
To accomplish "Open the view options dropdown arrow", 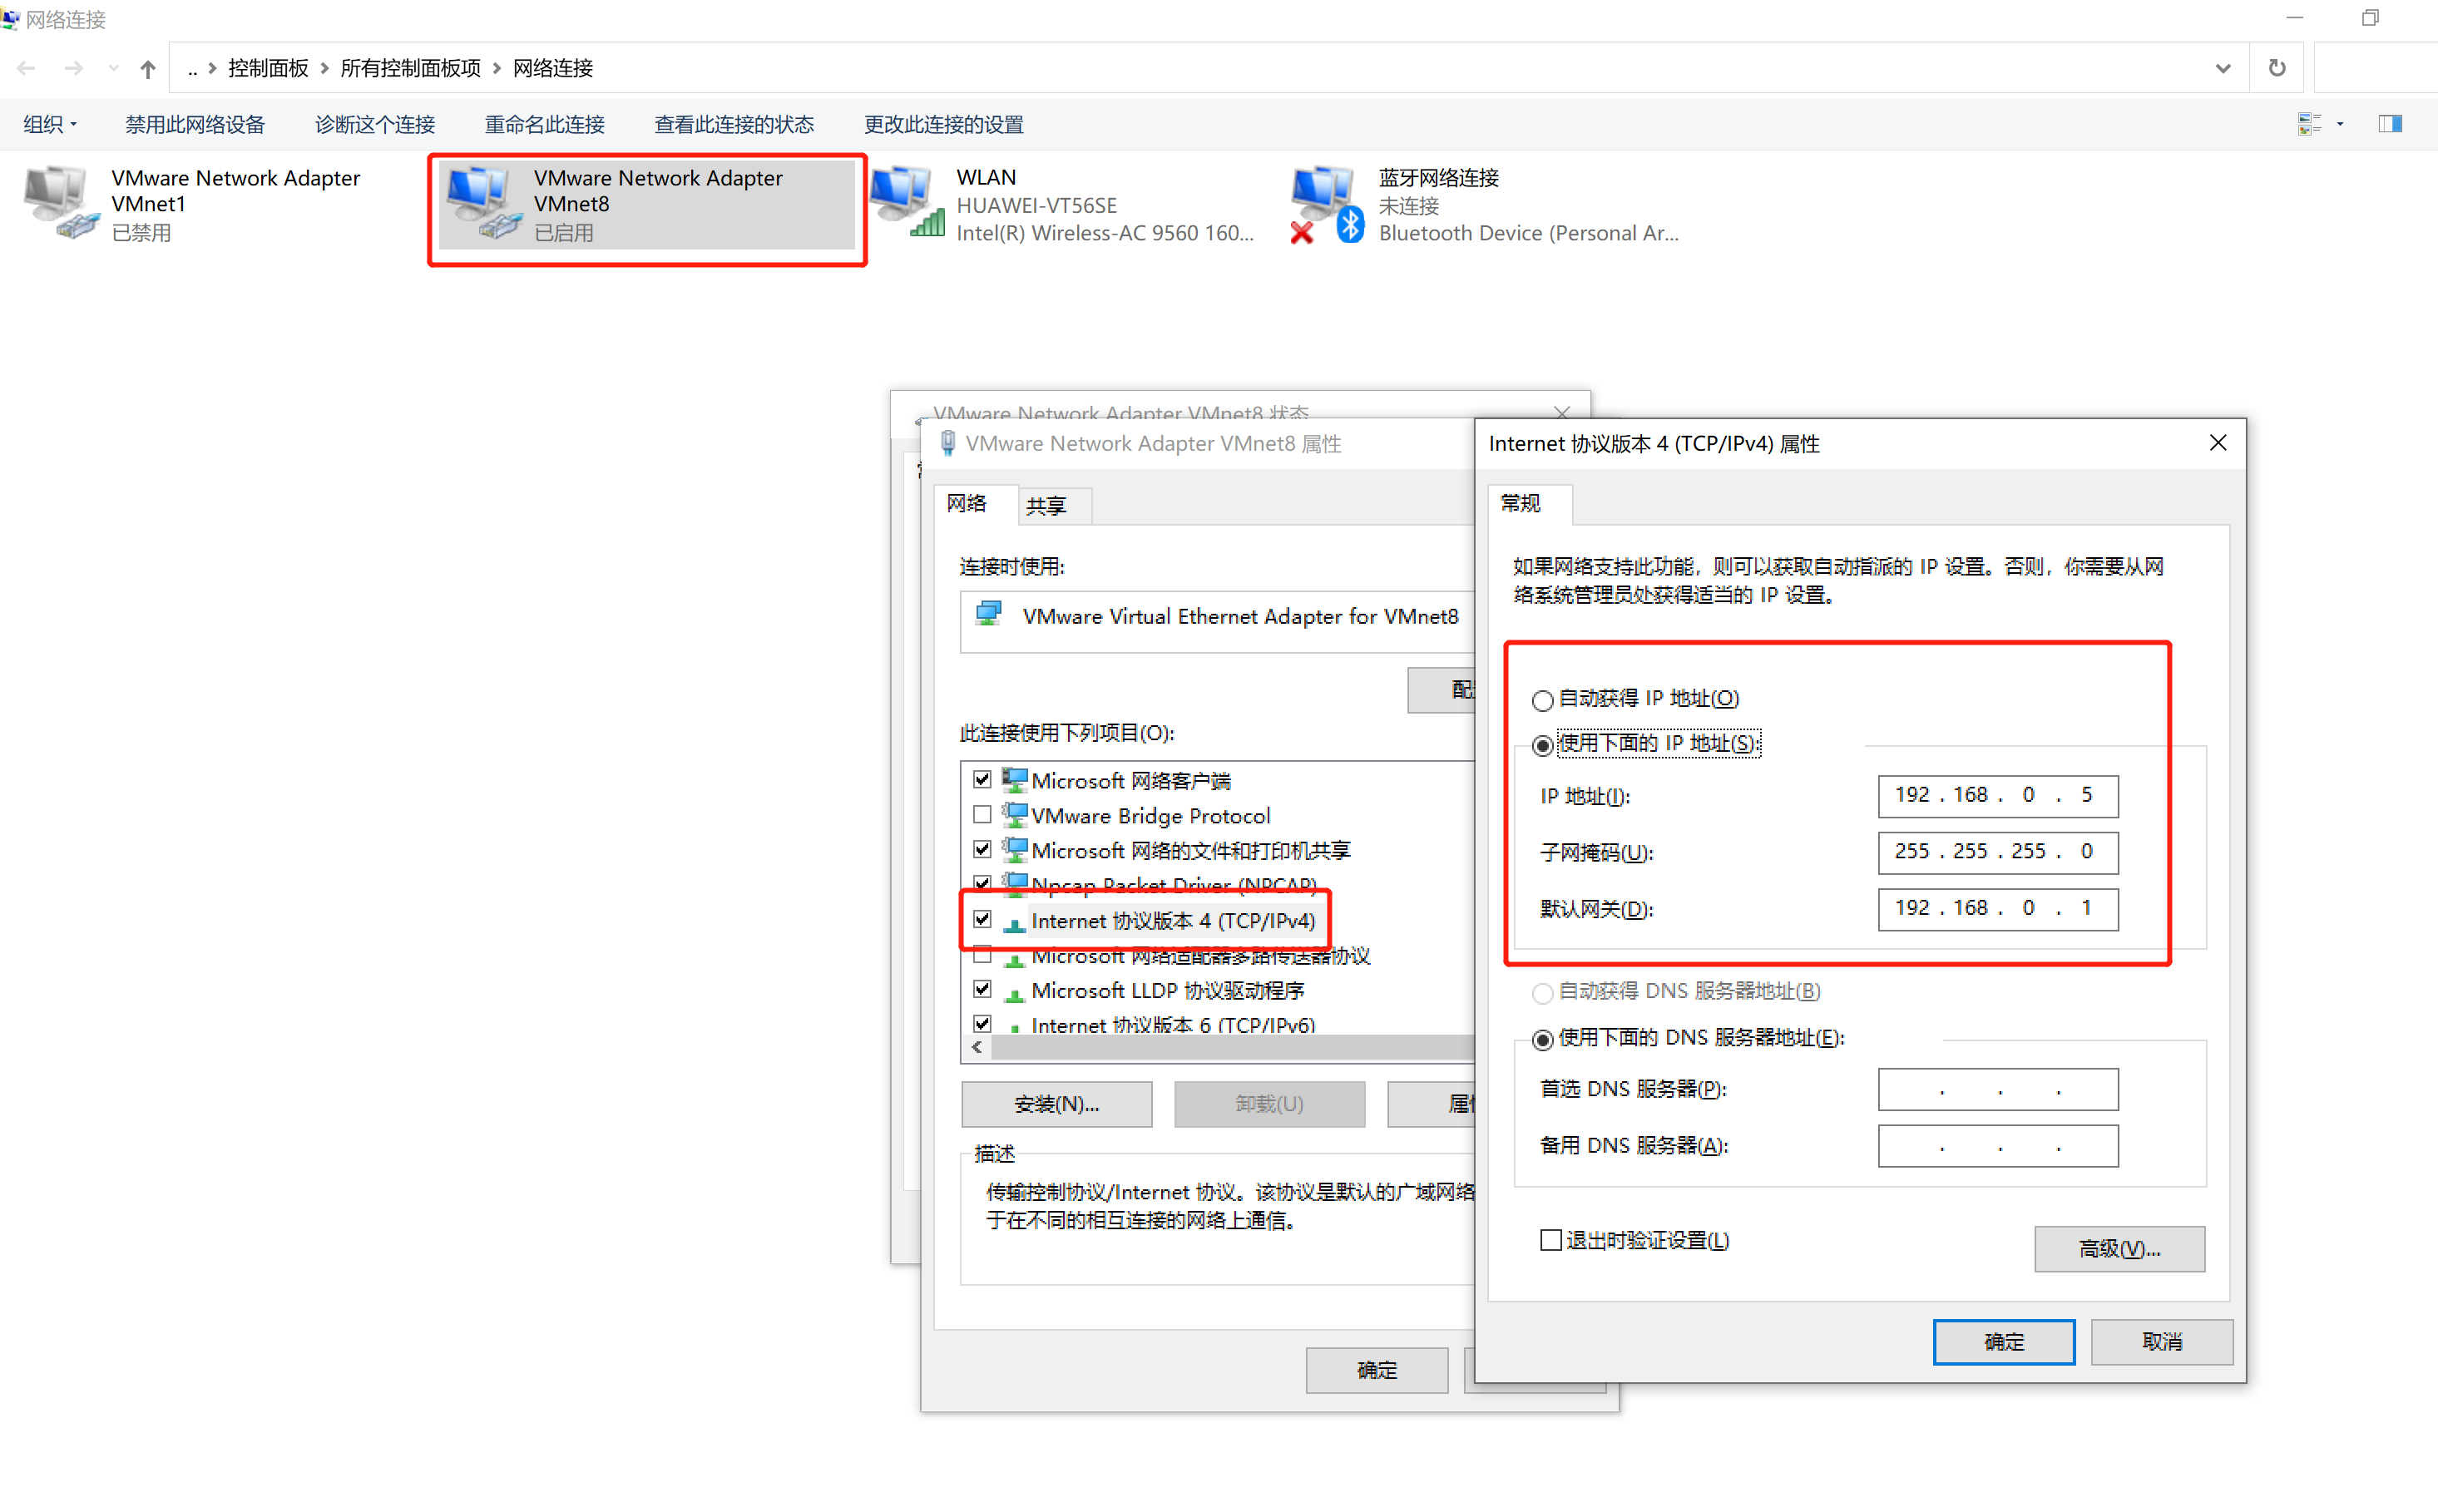I will point(2340,124).
